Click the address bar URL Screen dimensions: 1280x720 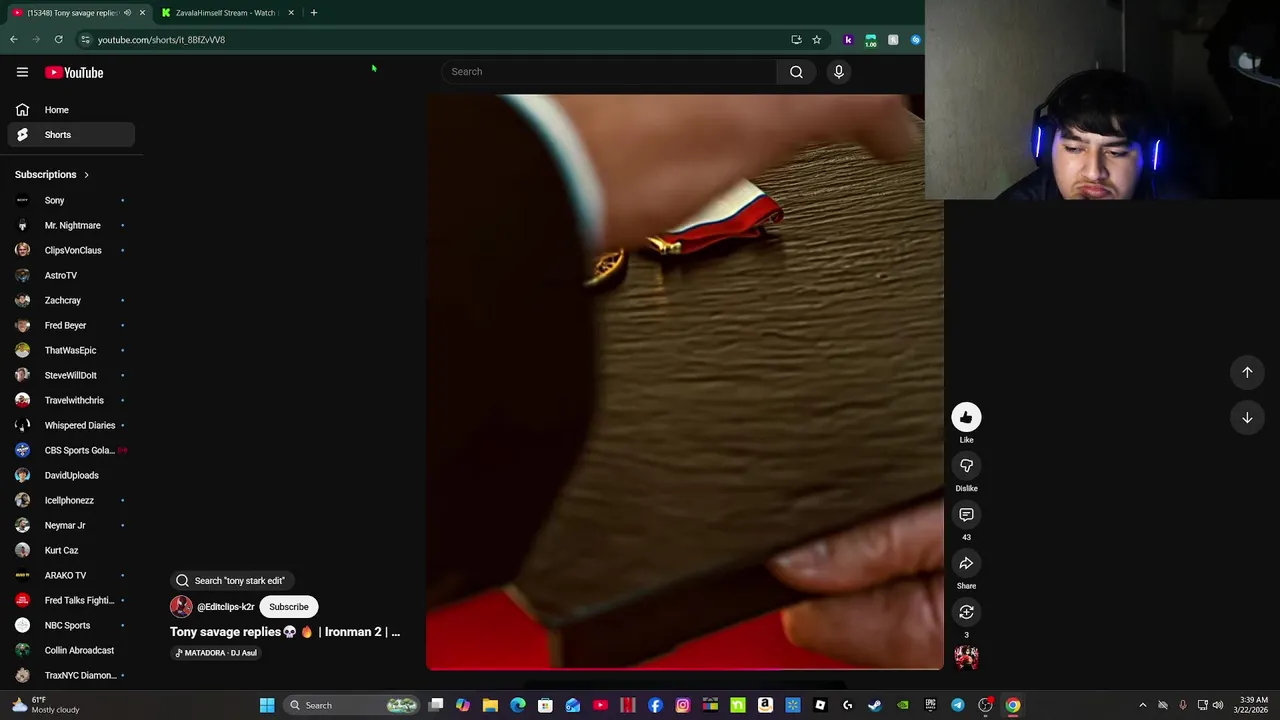[x=161, y=40]
